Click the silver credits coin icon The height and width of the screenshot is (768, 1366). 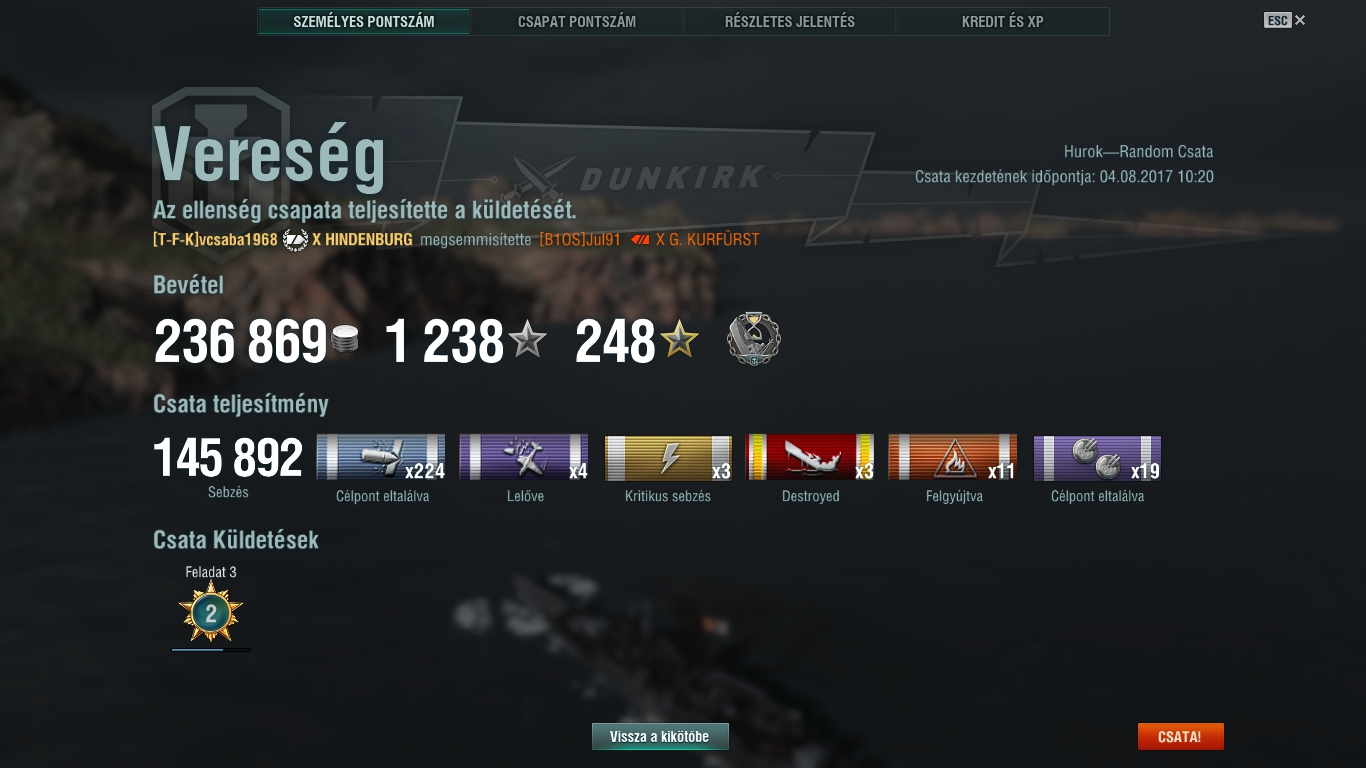pos(344,341)
